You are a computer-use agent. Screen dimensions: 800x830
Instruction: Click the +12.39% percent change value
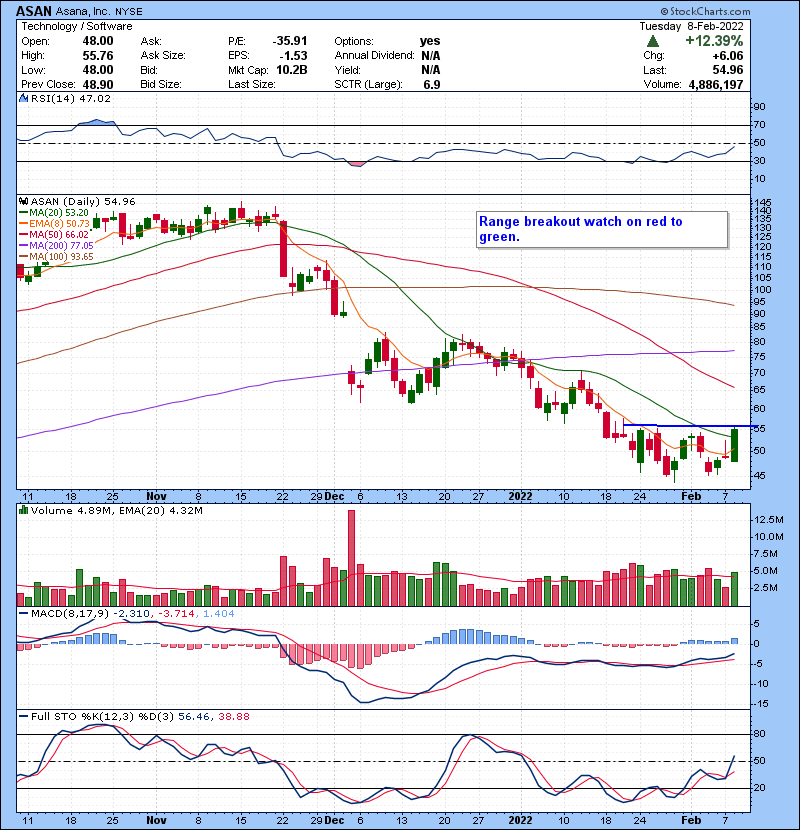tap(714, 41)
